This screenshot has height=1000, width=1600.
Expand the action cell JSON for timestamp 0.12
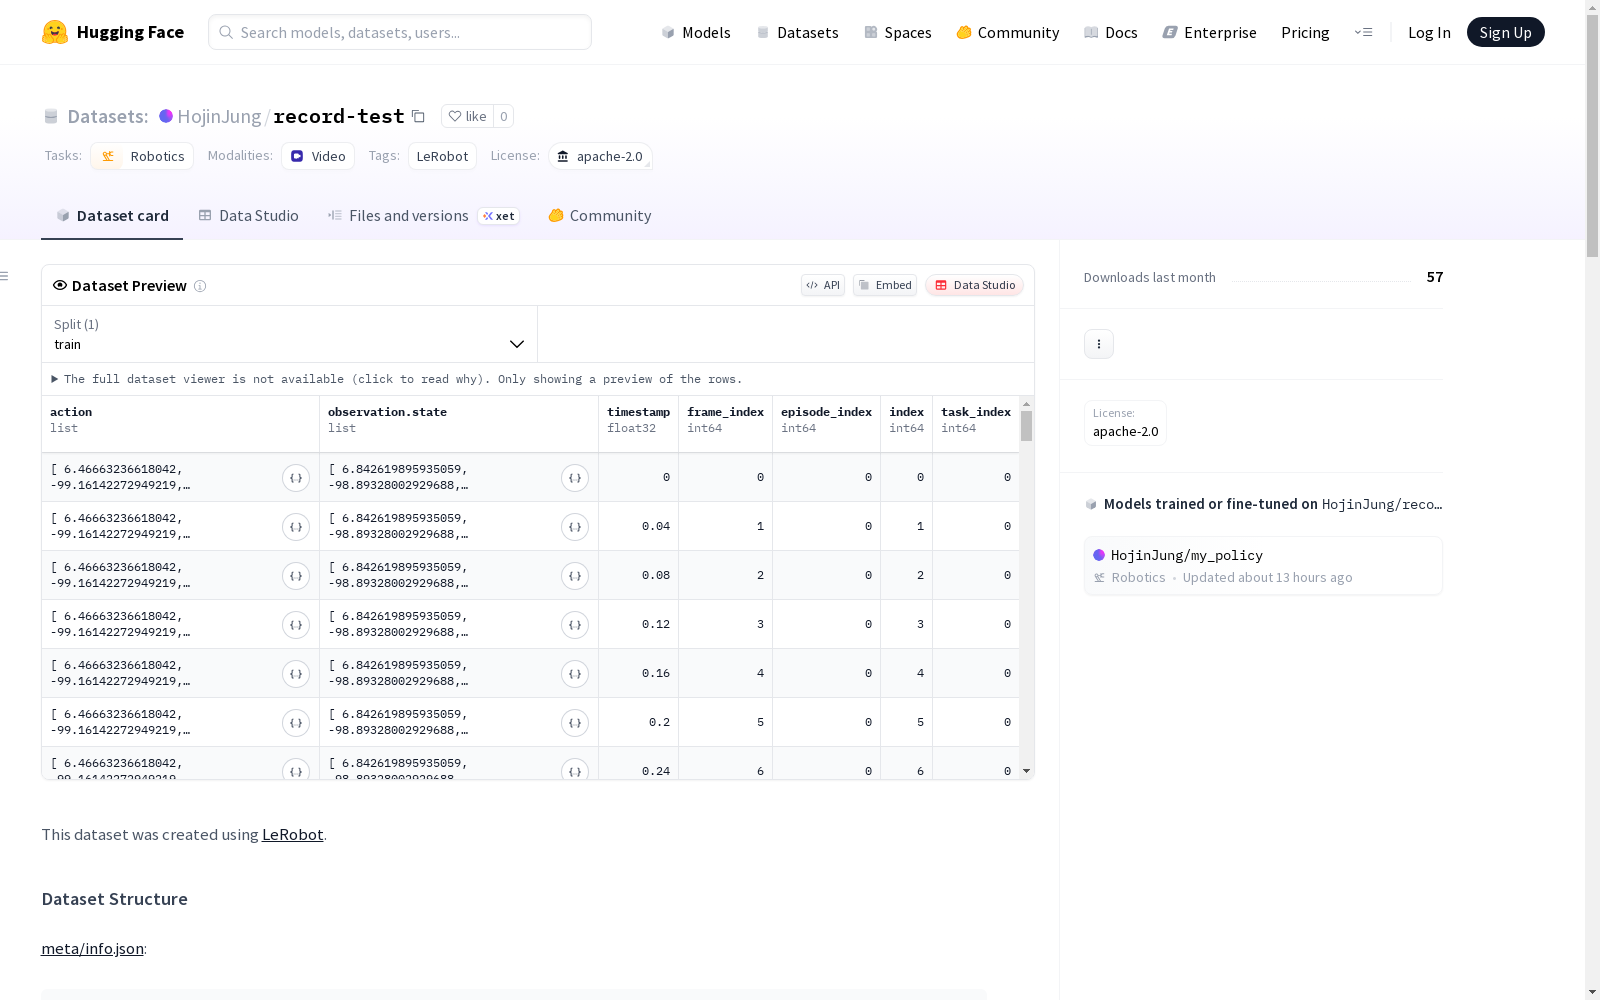[x=296, y=625]
